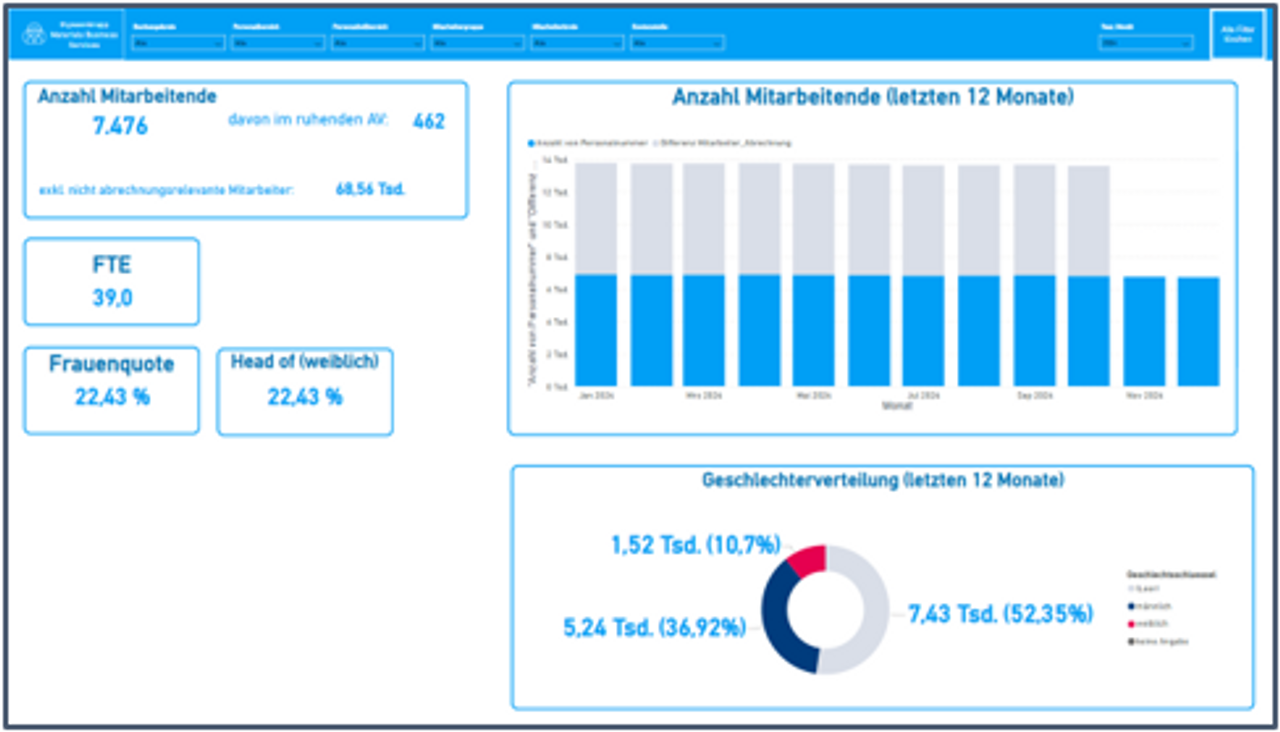Open the Year Month dropdown

click(x=1145, y=43)
